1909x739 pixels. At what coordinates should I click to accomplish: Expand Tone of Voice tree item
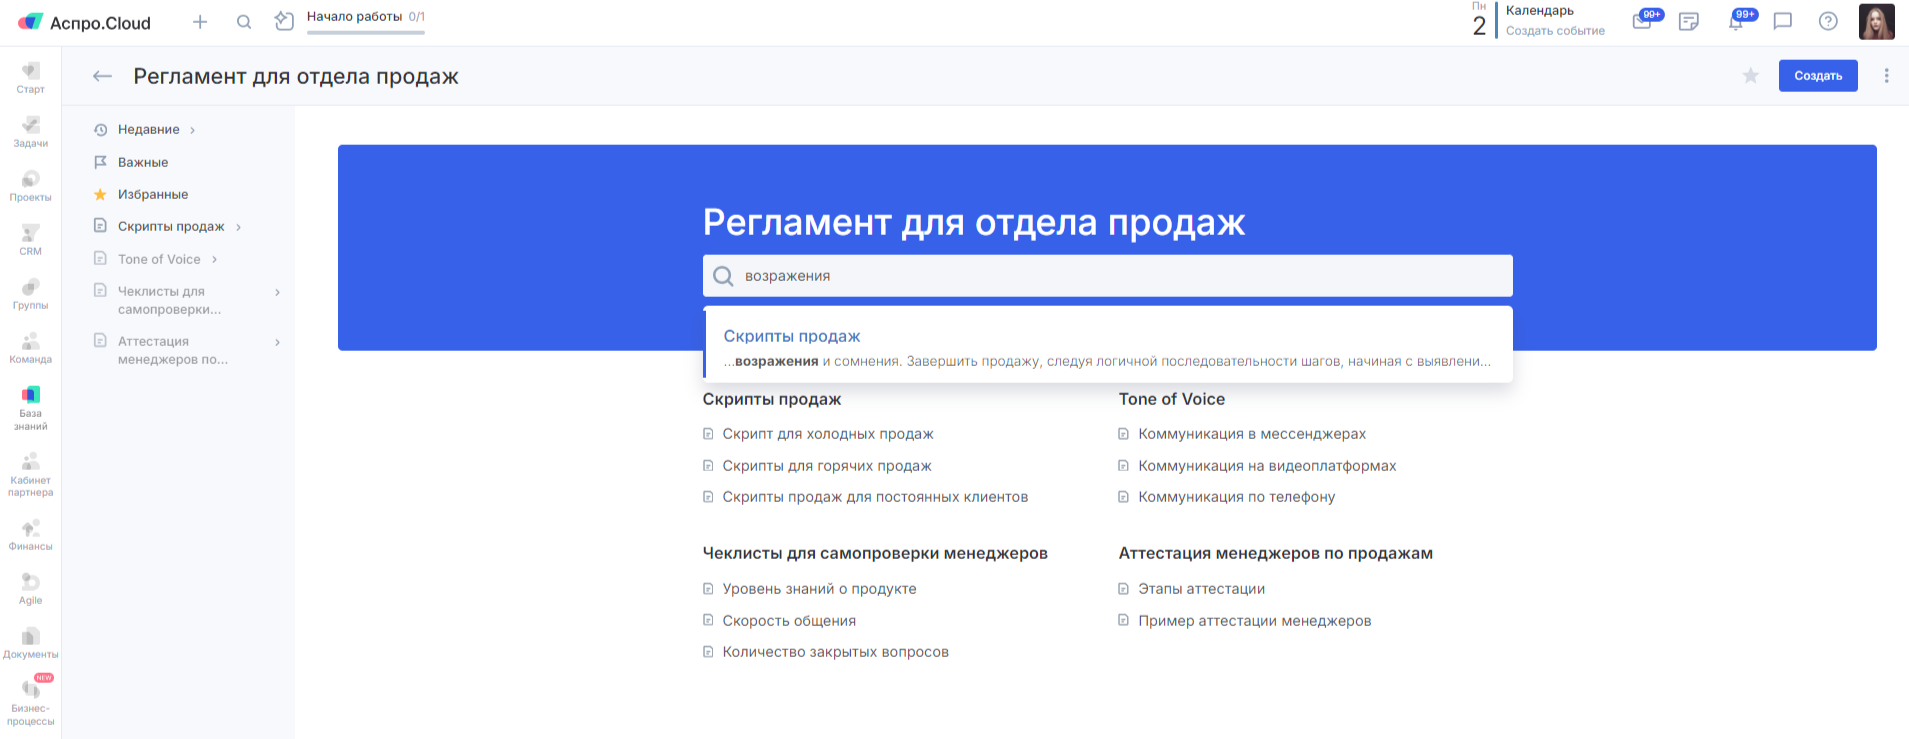tap(214, 259)
